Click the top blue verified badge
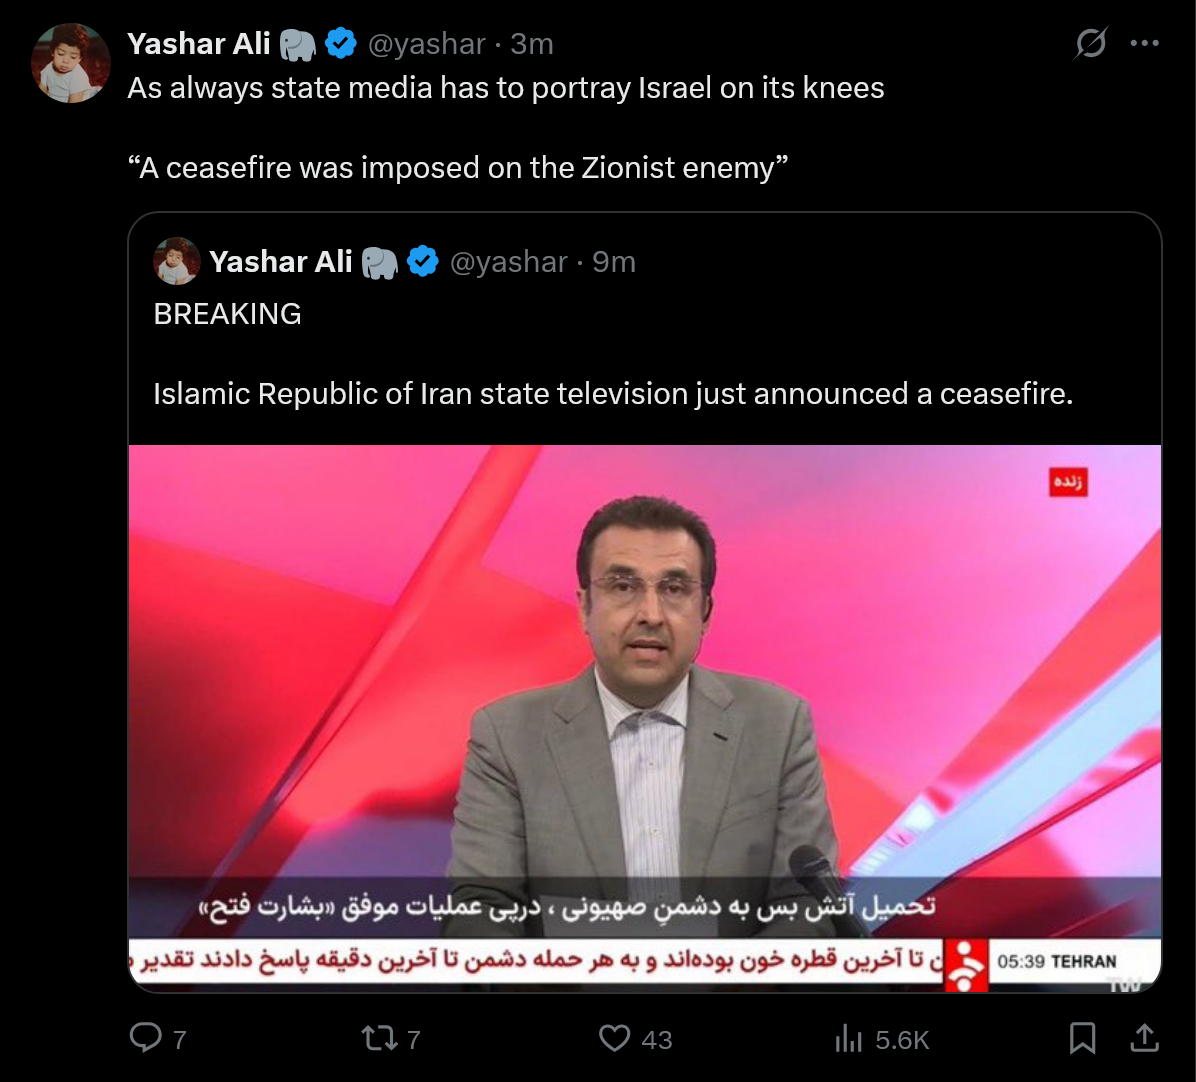The width and height of the screenshot is (1196, 1082). tap(341, 43)
